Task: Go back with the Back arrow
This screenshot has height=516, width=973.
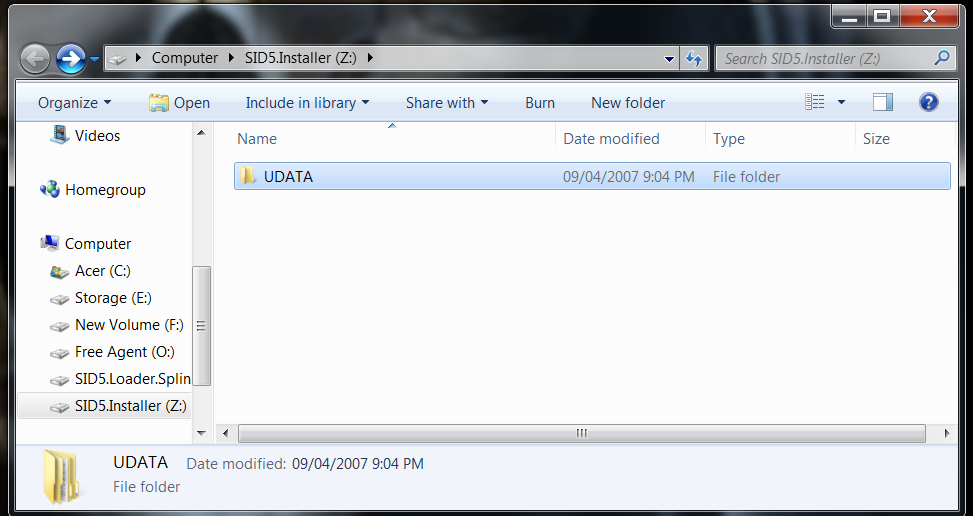Action: pos(35,59)
